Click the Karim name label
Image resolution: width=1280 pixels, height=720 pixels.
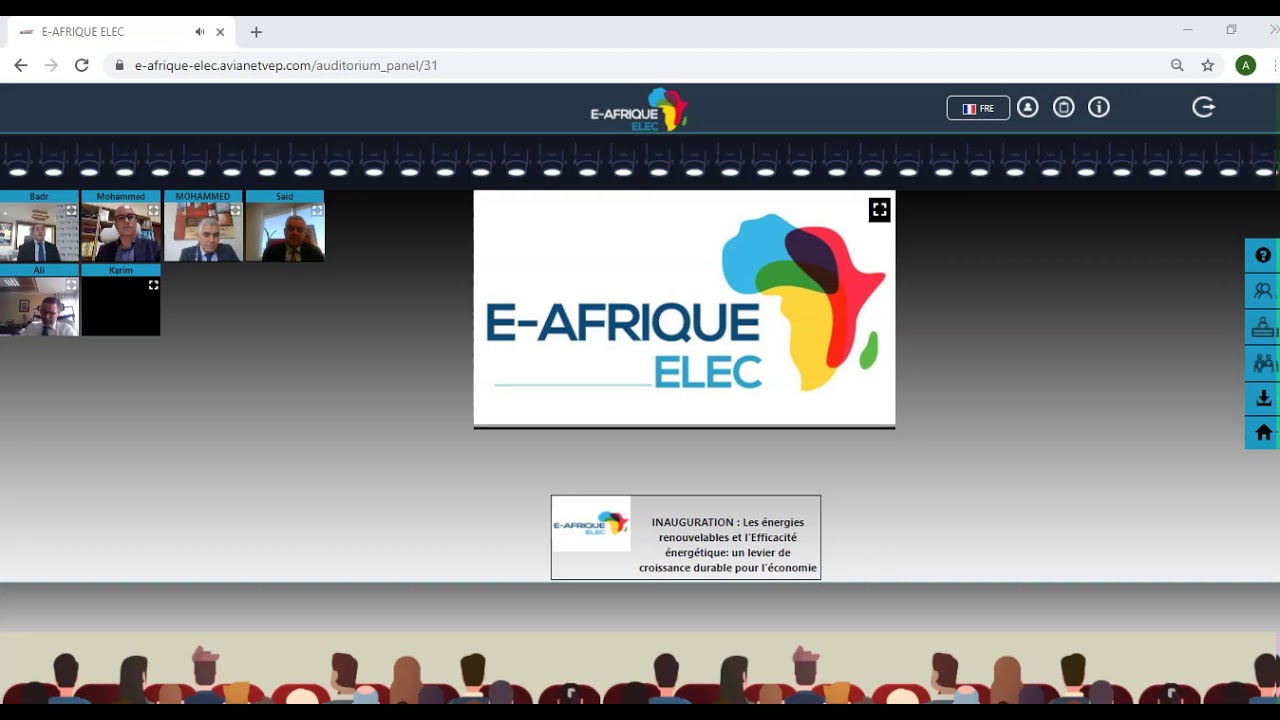pos(121,270)
